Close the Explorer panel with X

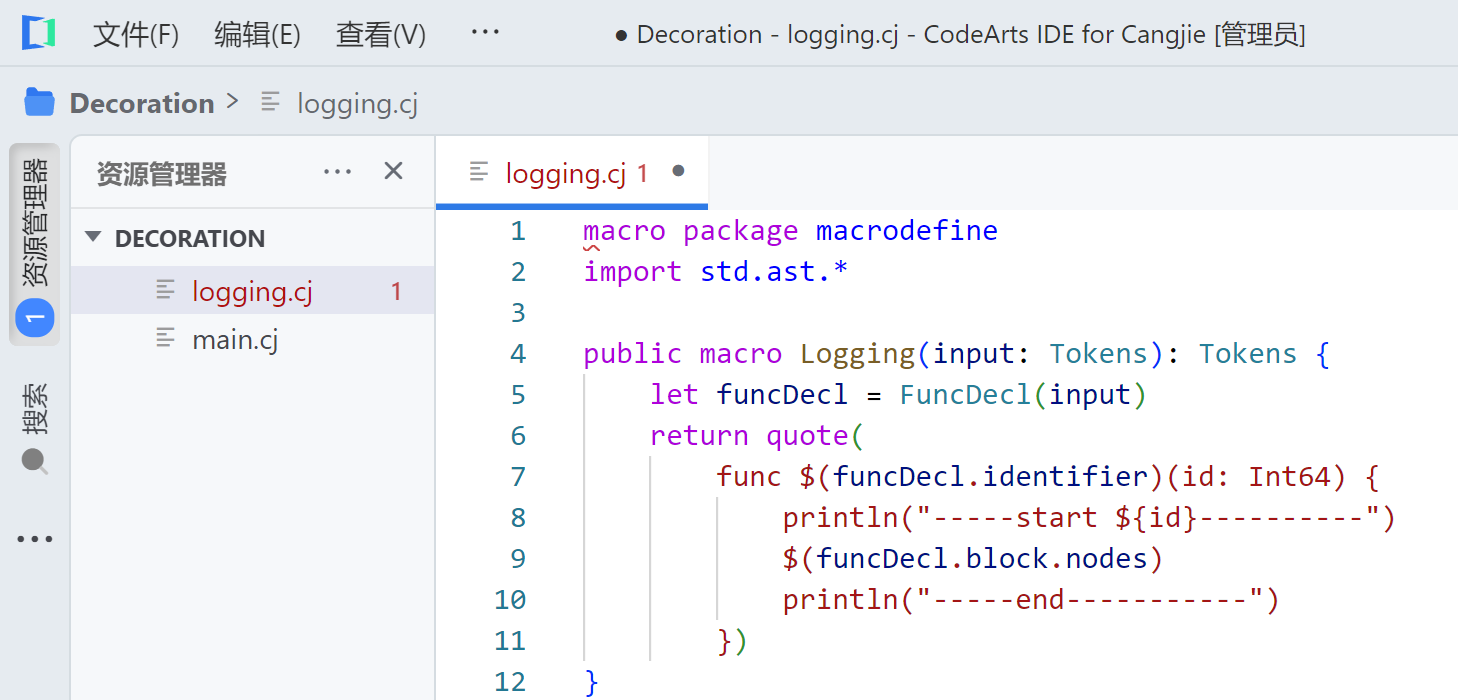pyautogui.click(x=393, y=172)
